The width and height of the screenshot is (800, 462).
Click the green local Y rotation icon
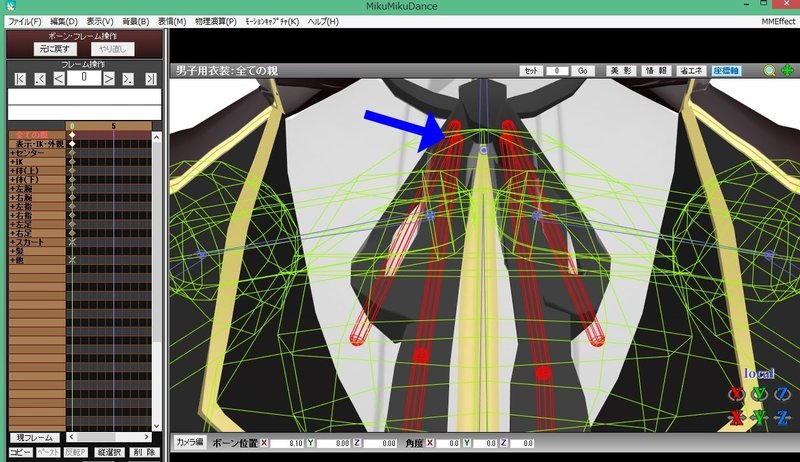[760, 394]
